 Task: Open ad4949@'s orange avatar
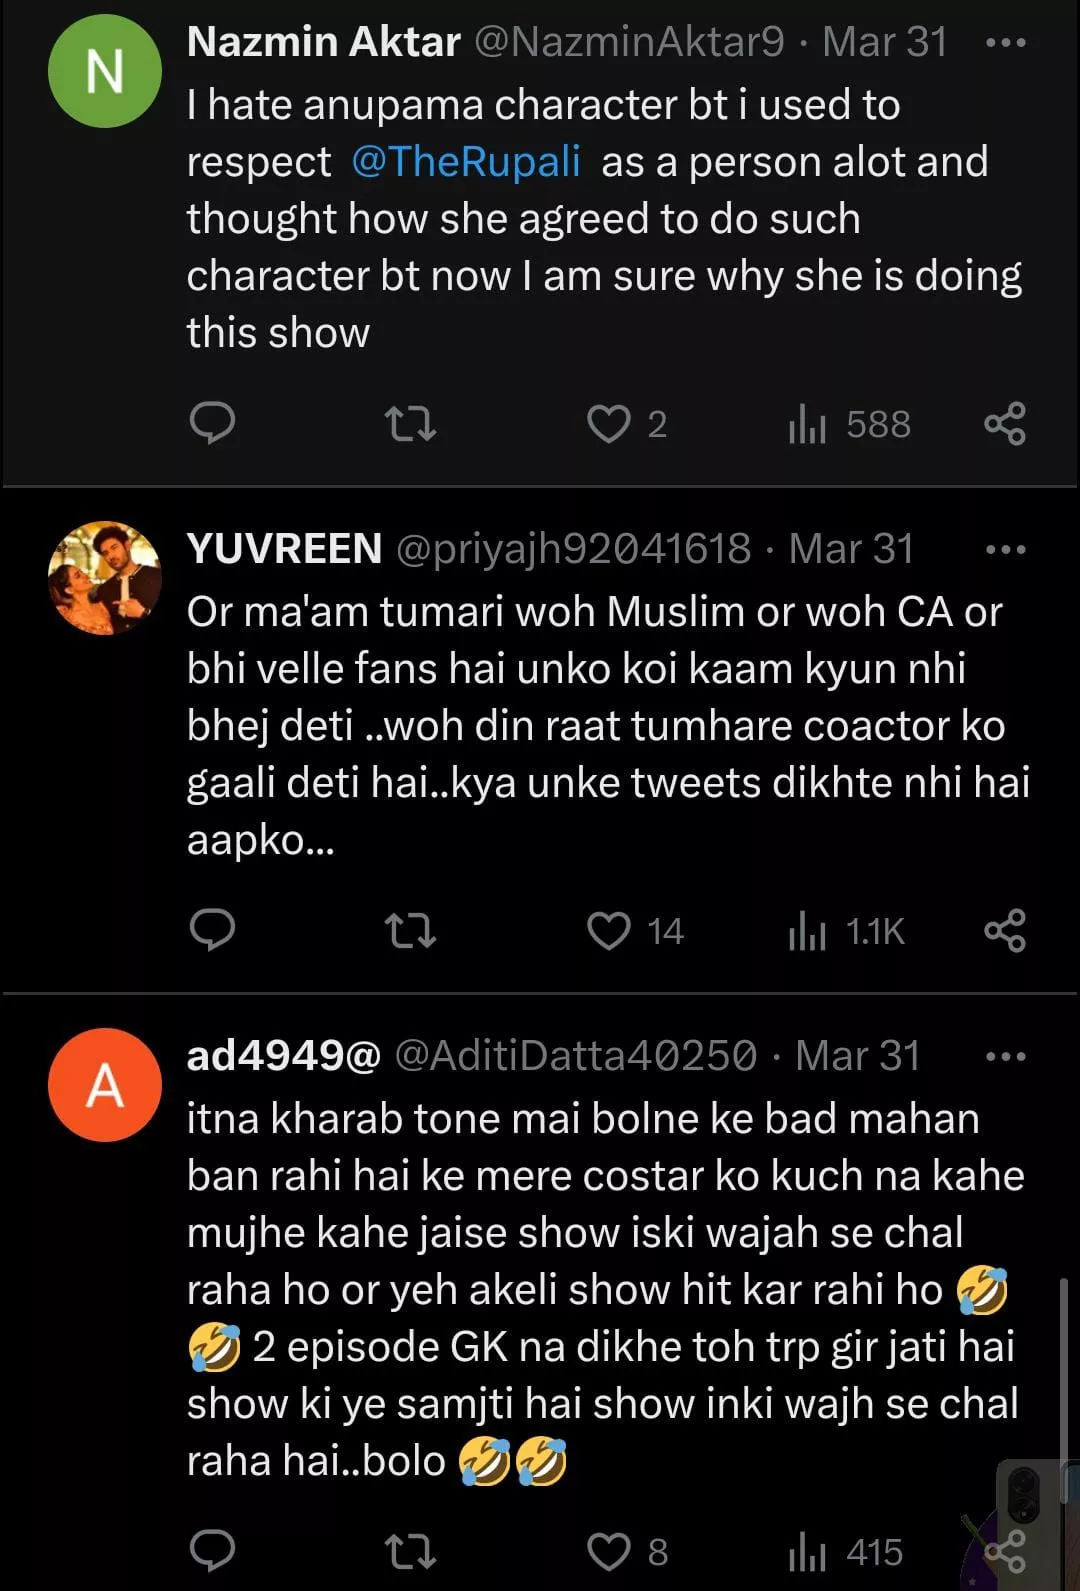[x=105, y=1085]
